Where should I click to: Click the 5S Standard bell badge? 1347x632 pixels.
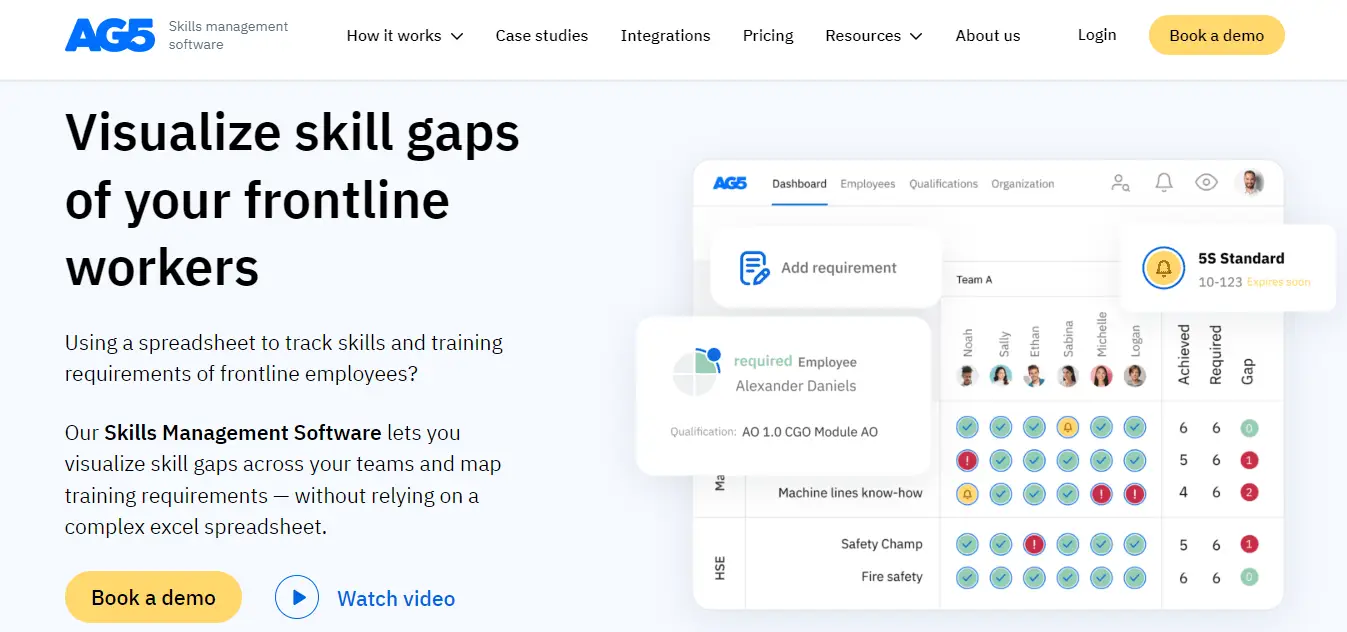[x=1163, y=268]
